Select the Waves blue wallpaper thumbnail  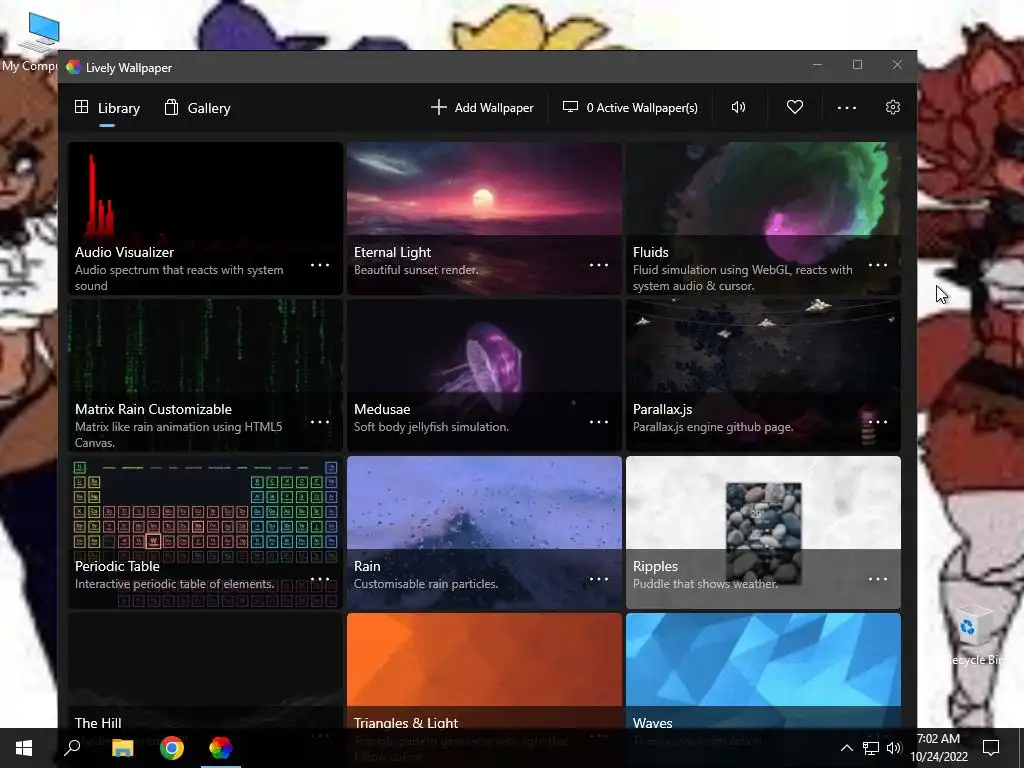(x=763, y=669)
